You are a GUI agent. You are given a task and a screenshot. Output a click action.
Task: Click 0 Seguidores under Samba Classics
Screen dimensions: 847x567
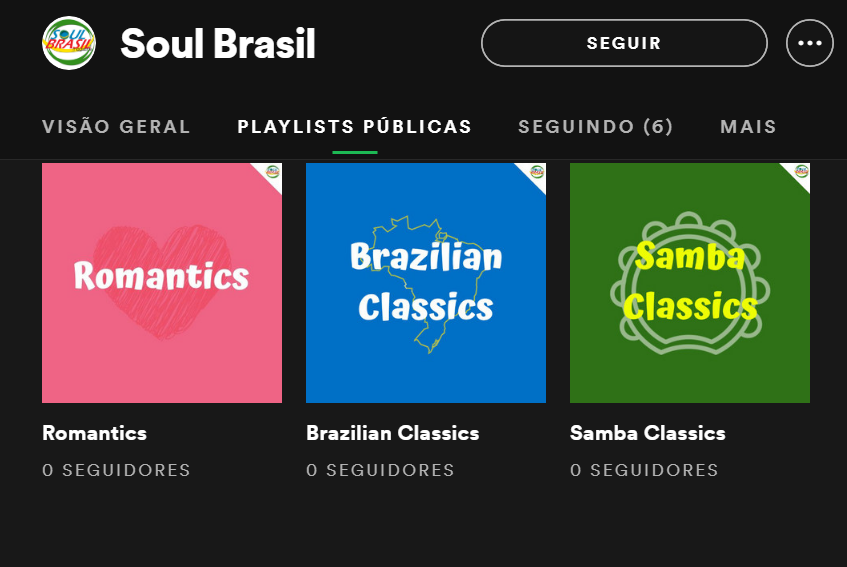(x=644, y=470)
